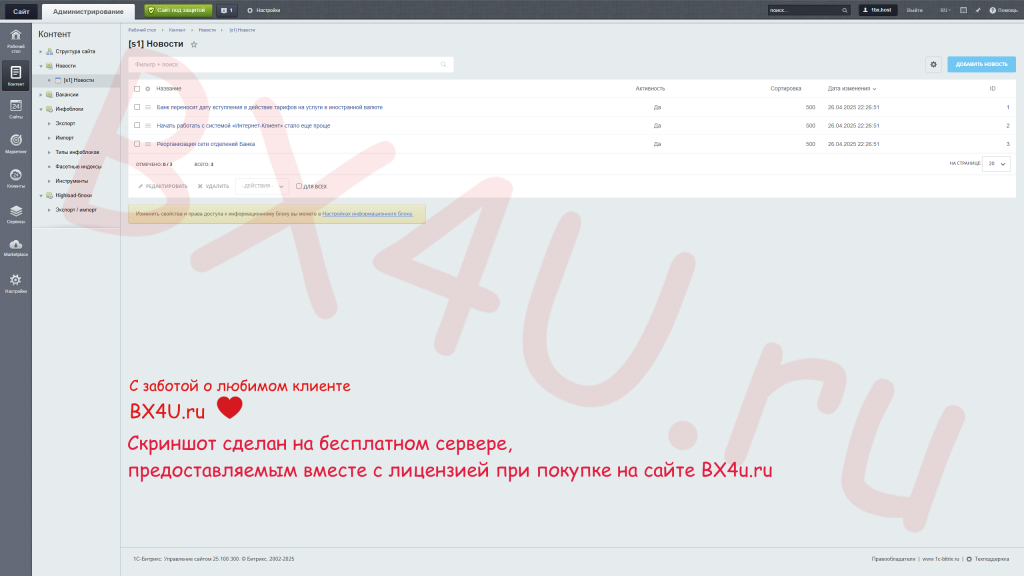The height and width of the screenshot is (576, 1024).
Task: Open the Клиенты section icon in sidebar
Action: [16, 175]
